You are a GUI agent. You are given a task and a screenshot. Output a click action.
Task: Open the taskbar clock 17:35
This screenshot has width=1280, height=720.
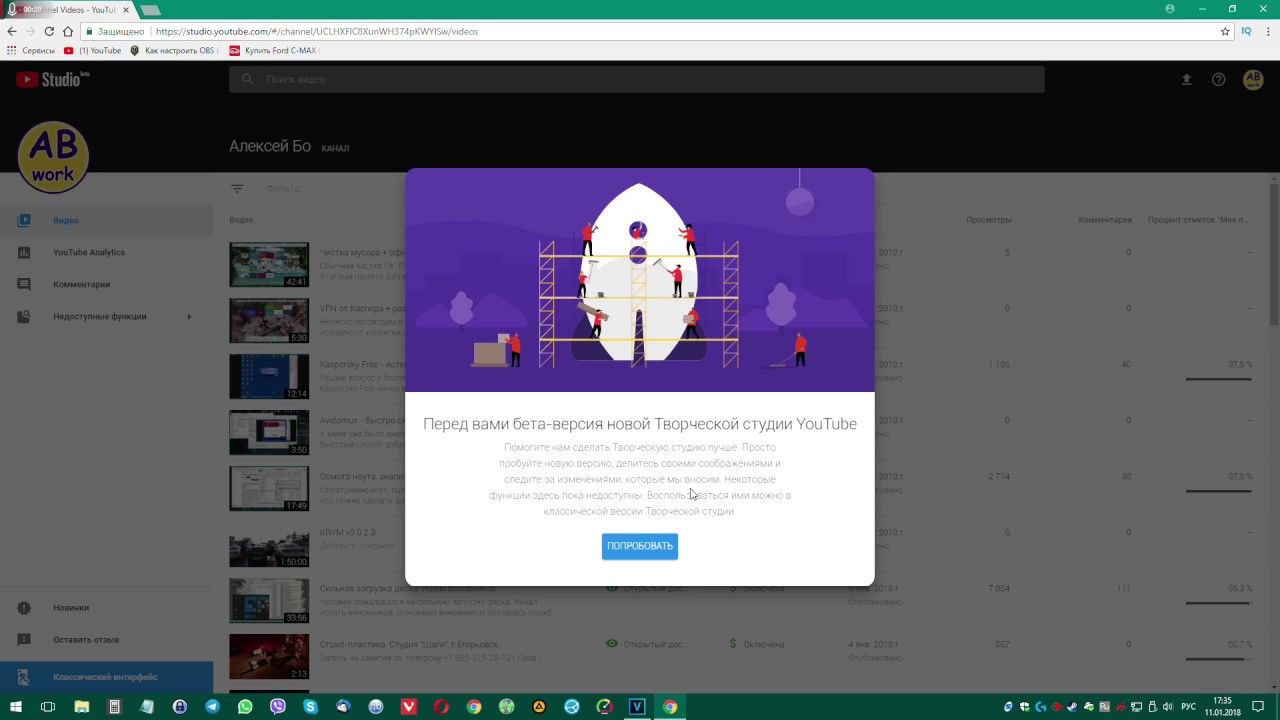[x=1222, y=707]
